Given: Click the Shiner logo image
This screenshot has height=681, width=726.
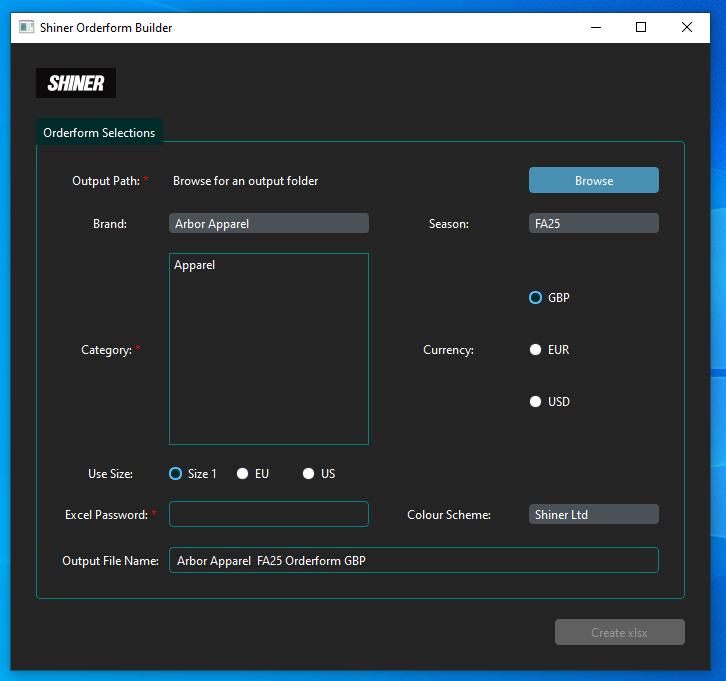Looking at the screenshot, I should pos(76,83).
